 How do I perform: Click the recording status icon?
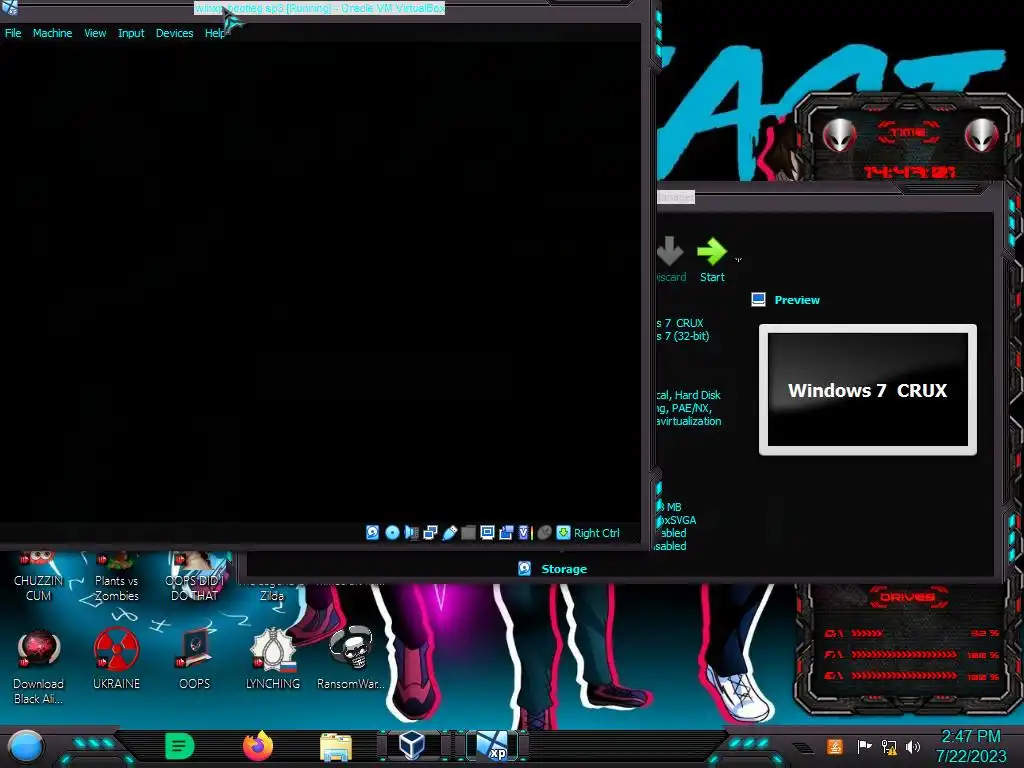(x=506, y=533)
